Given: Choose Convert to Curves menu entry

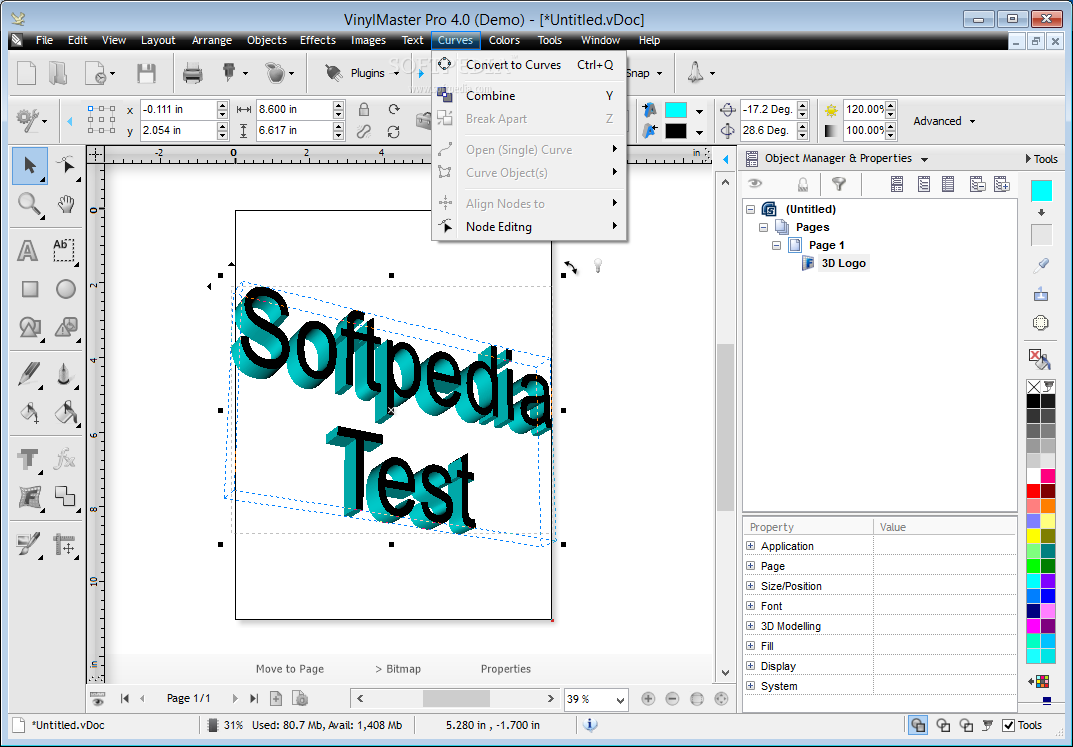Looking at the screenshot, I should (x=529, y=65).
